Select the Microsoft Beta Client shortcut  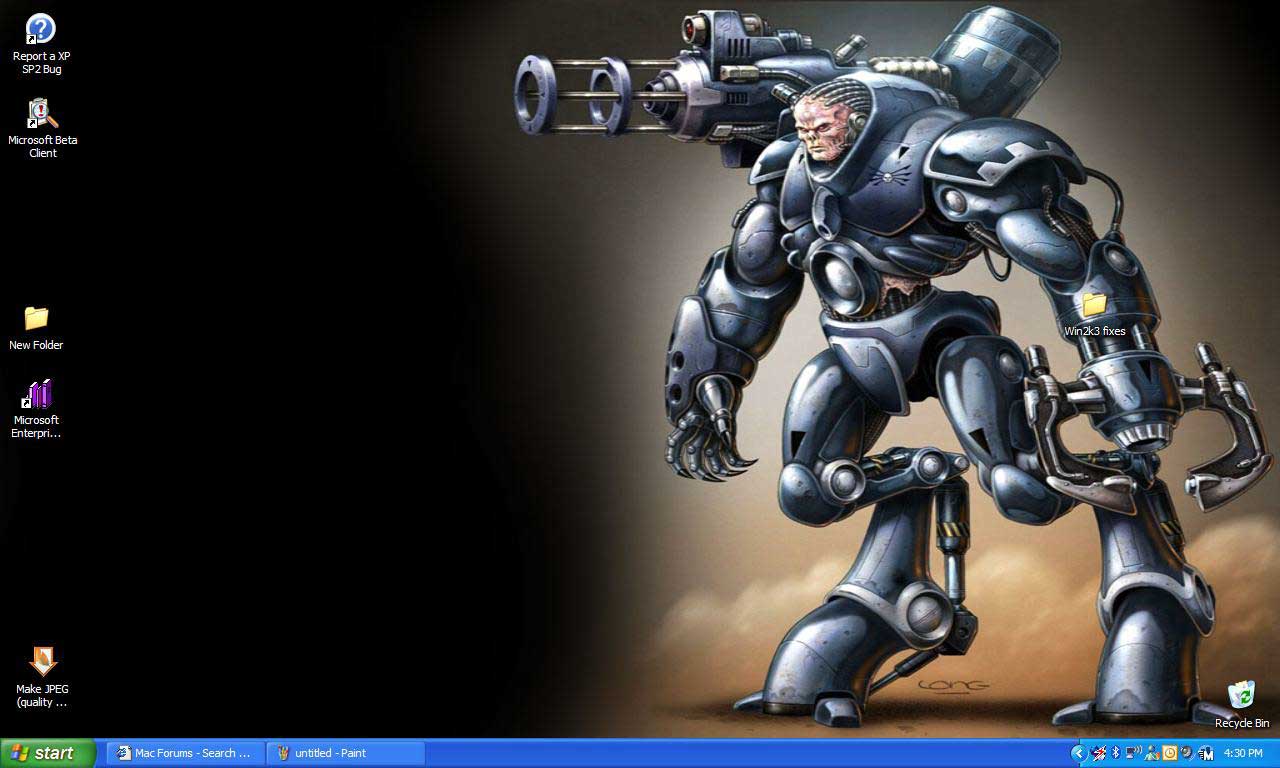pyautogui.click(x=42, y=128)
